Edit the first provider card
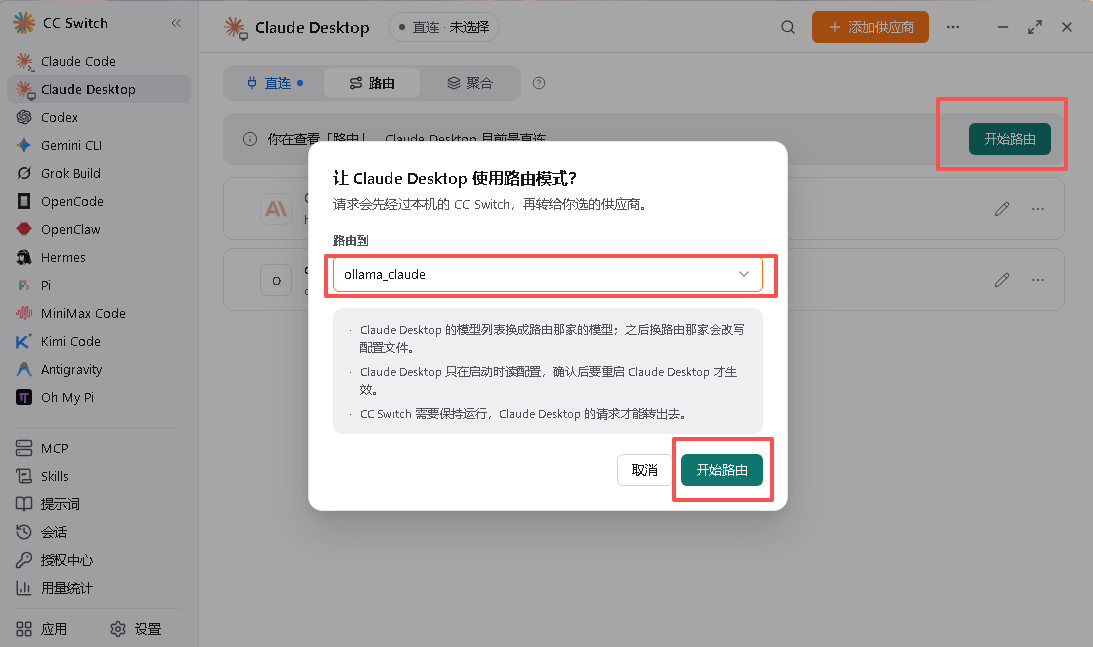Viewport: 1093px width, 647px height. [1002, 208]
